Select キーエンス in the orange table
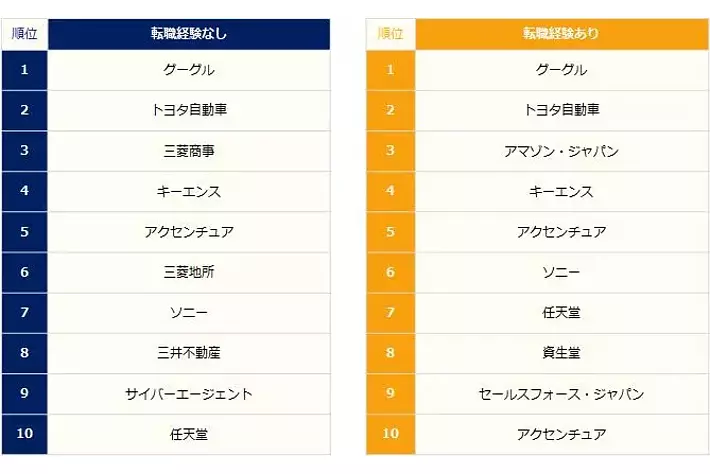The width and height of the screenshot is (710, 474). click(x=560, y=191)
